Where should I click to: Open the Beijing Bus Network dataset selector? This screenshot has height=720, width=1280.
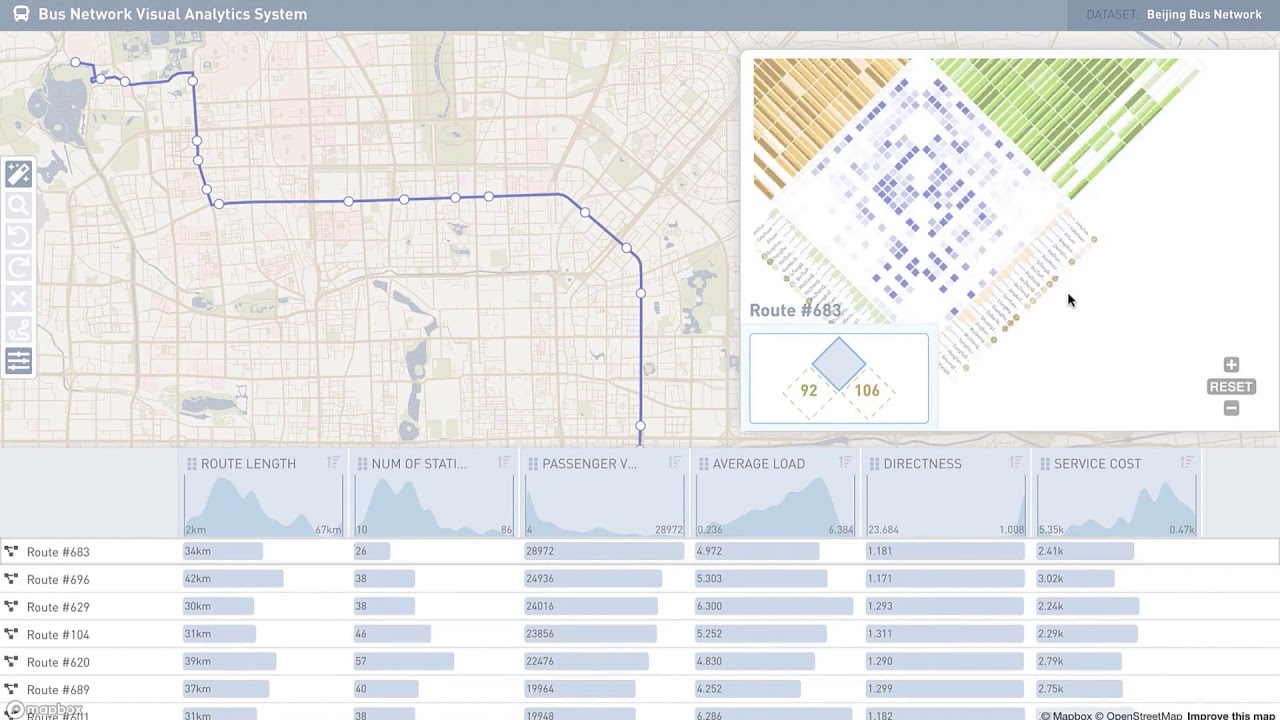click(1204, 14)
